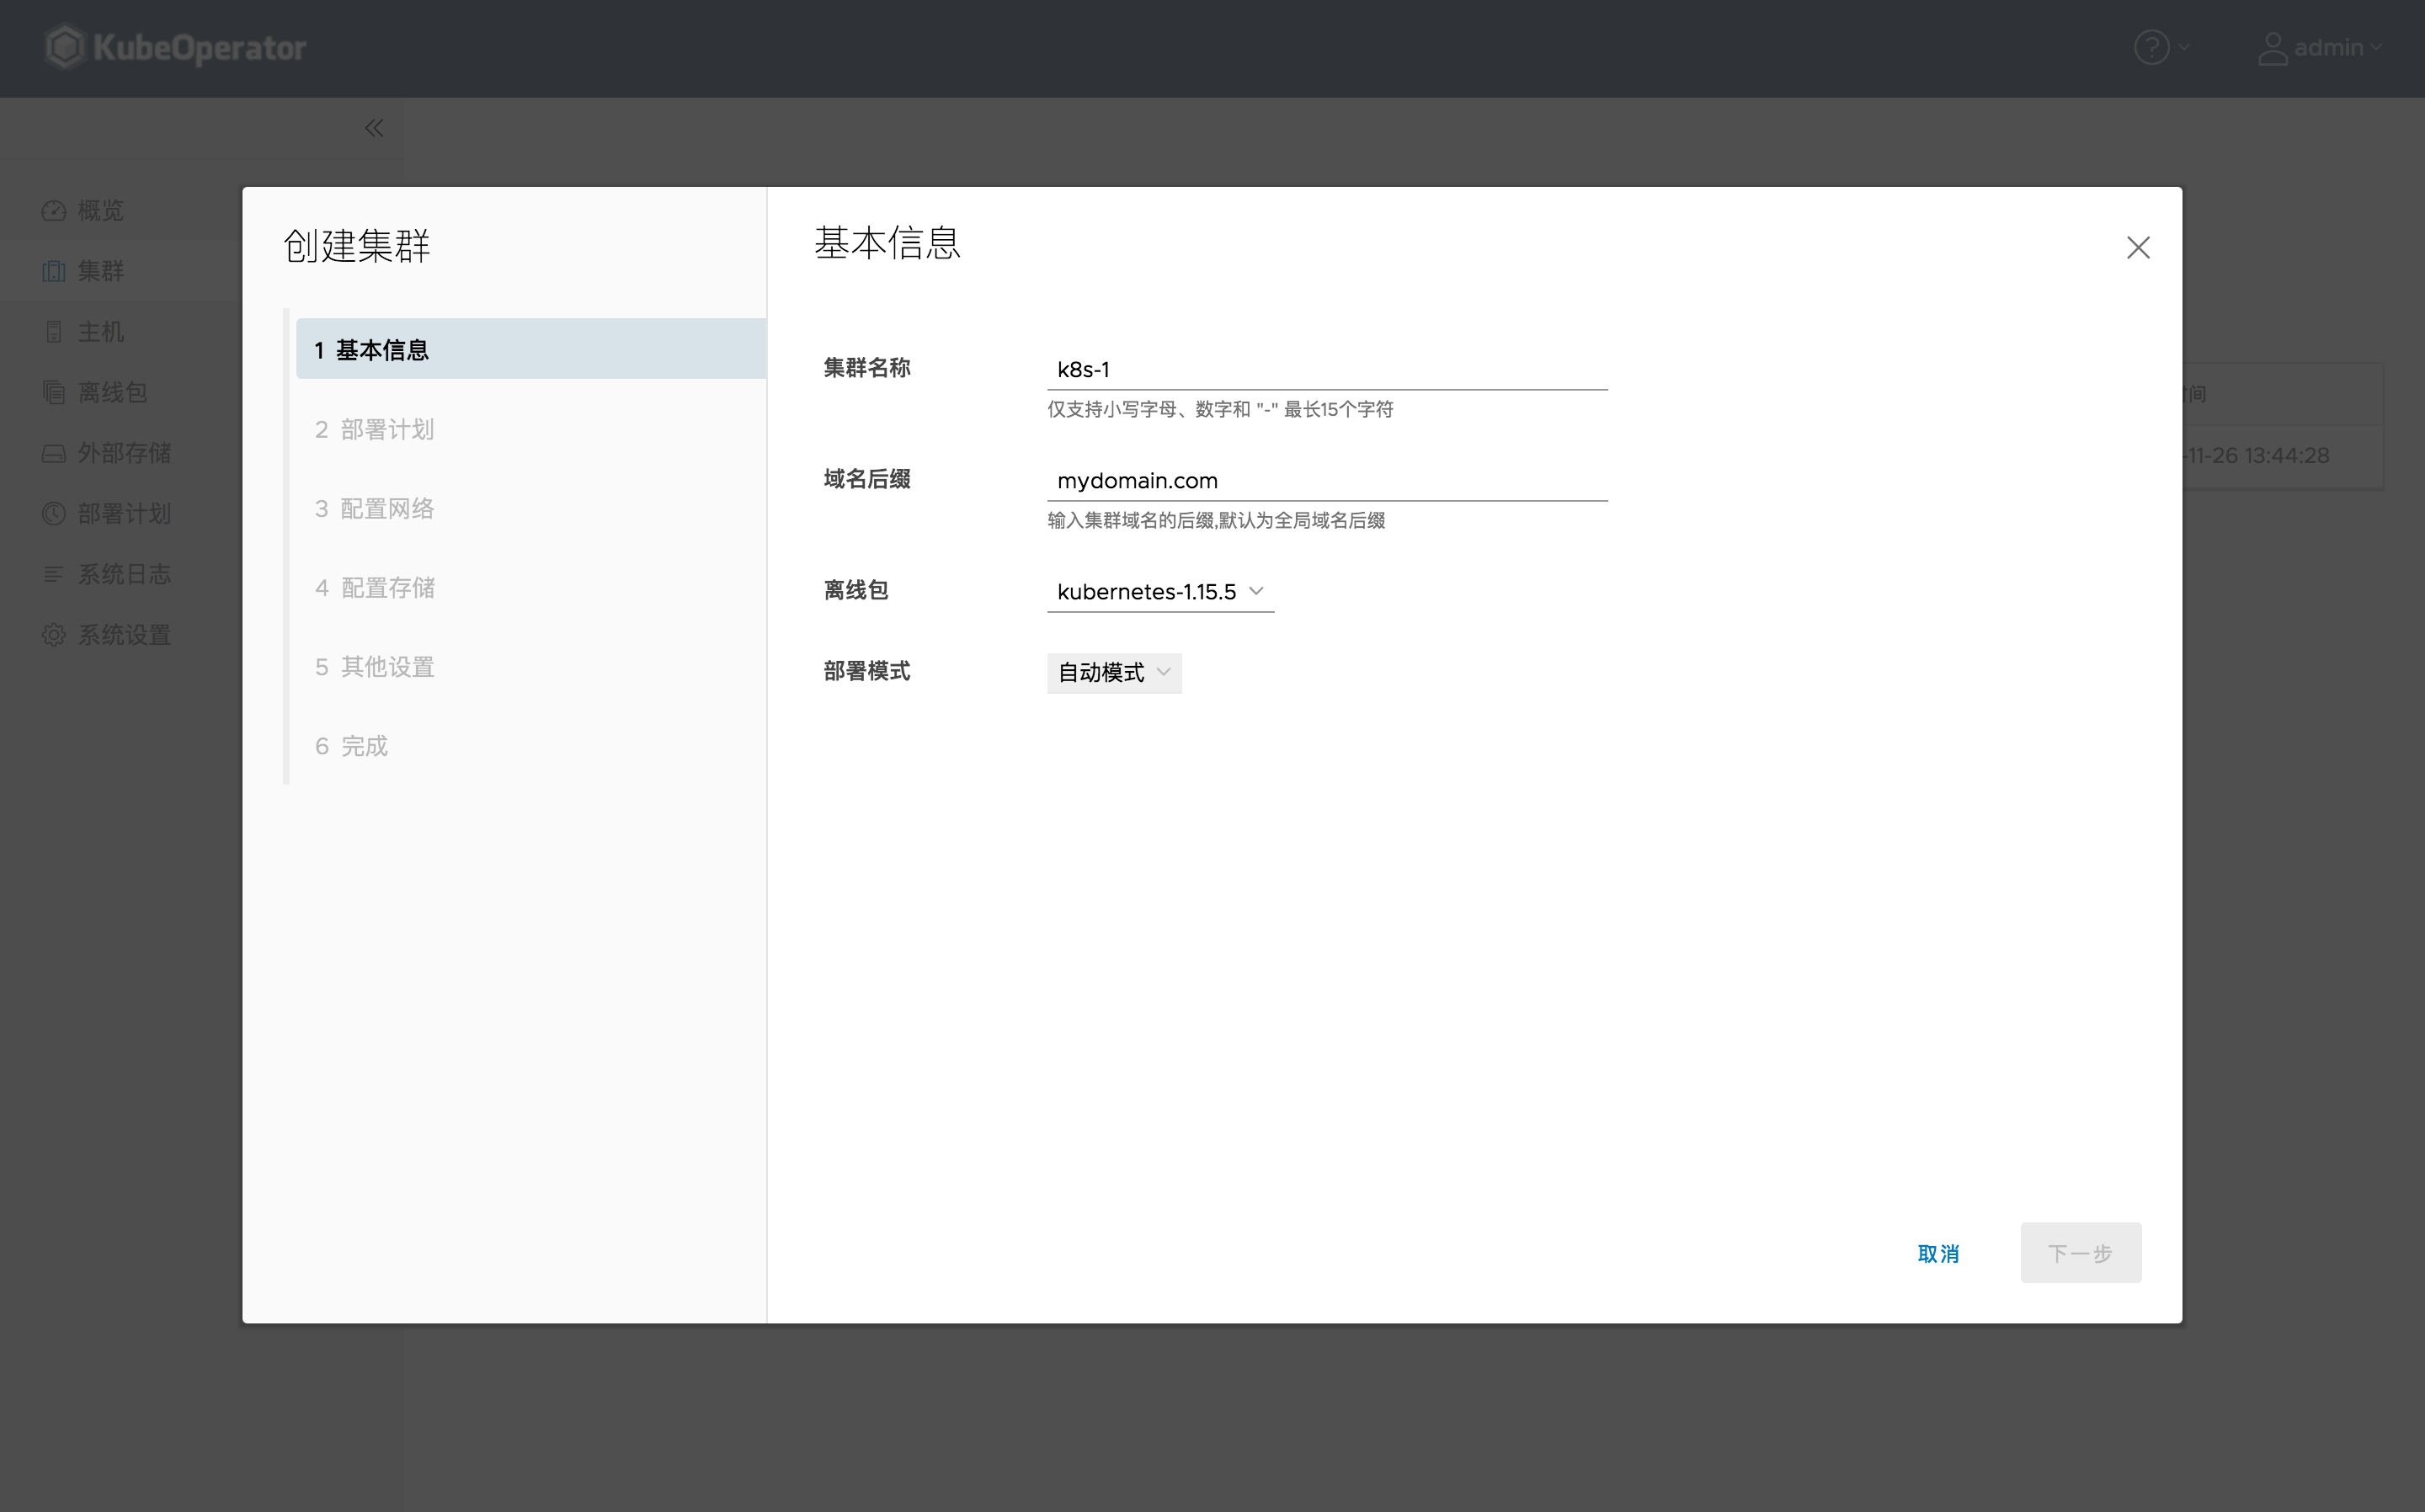Open 集群 in the sidebar menu
Screen dimensions: 2425x1512
(x=101, y=271)
